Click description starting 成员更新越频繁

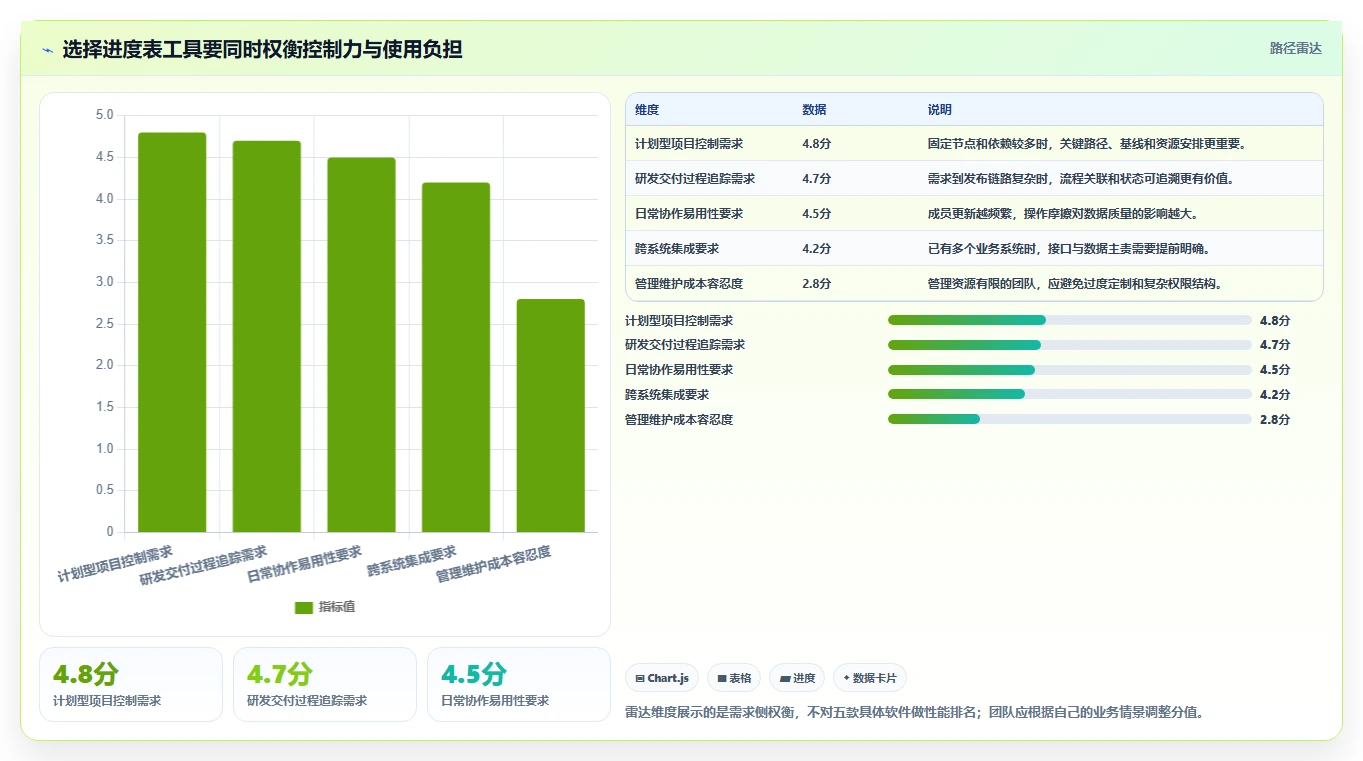(x=1063, y=214)
